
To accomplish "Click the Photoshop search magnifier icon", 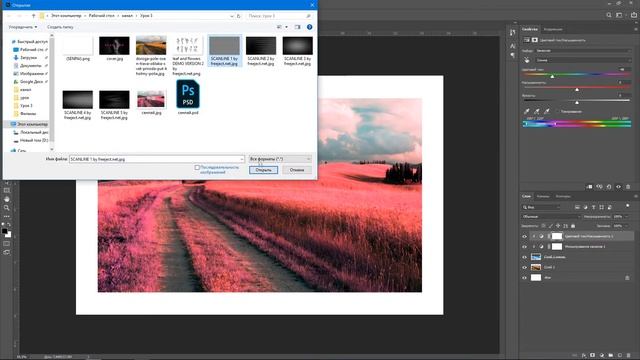I will (x=609, y=15).
